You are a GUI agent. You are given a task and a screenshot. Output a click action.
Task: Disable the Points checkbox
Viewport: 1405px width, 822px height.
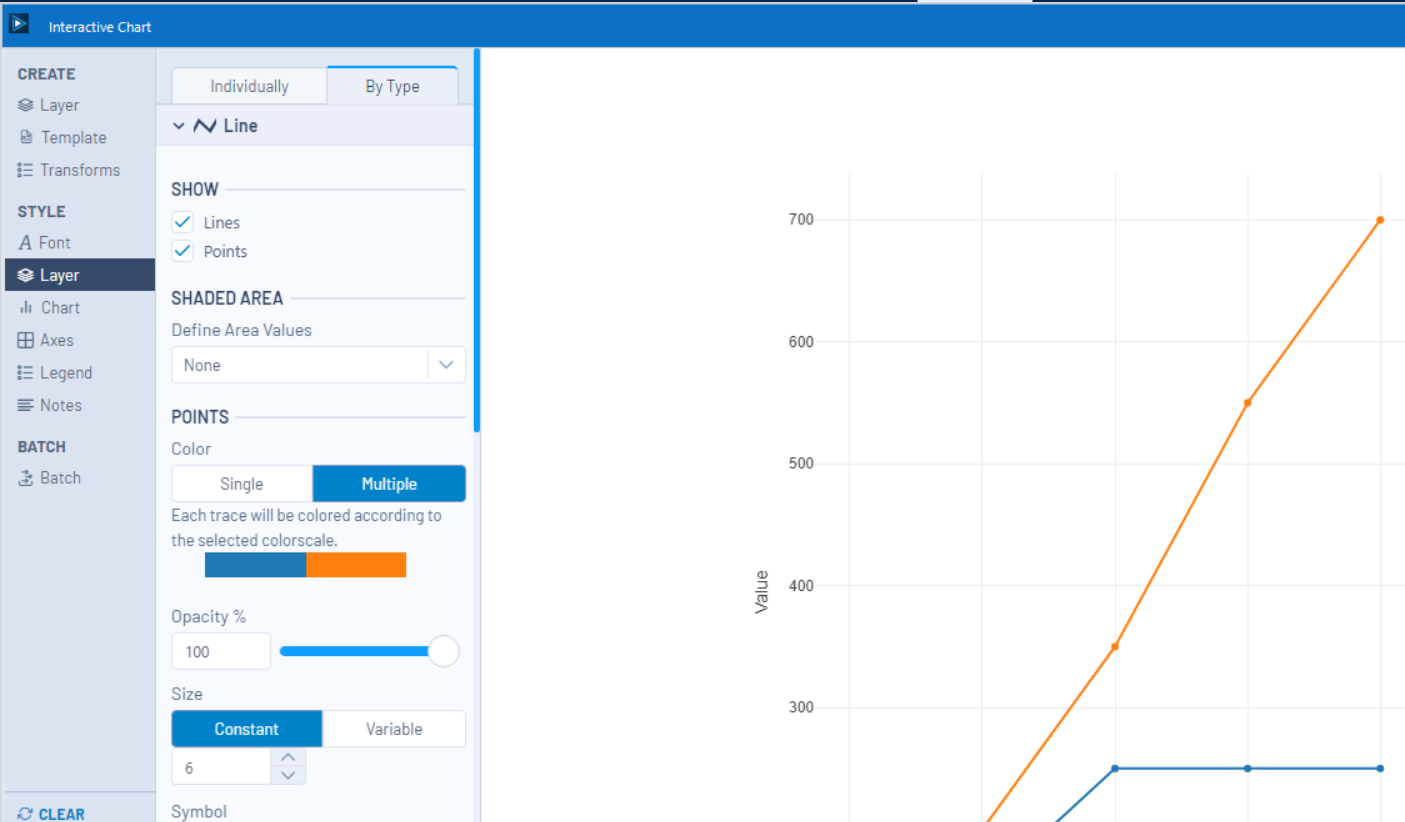[x=182, y=251]
